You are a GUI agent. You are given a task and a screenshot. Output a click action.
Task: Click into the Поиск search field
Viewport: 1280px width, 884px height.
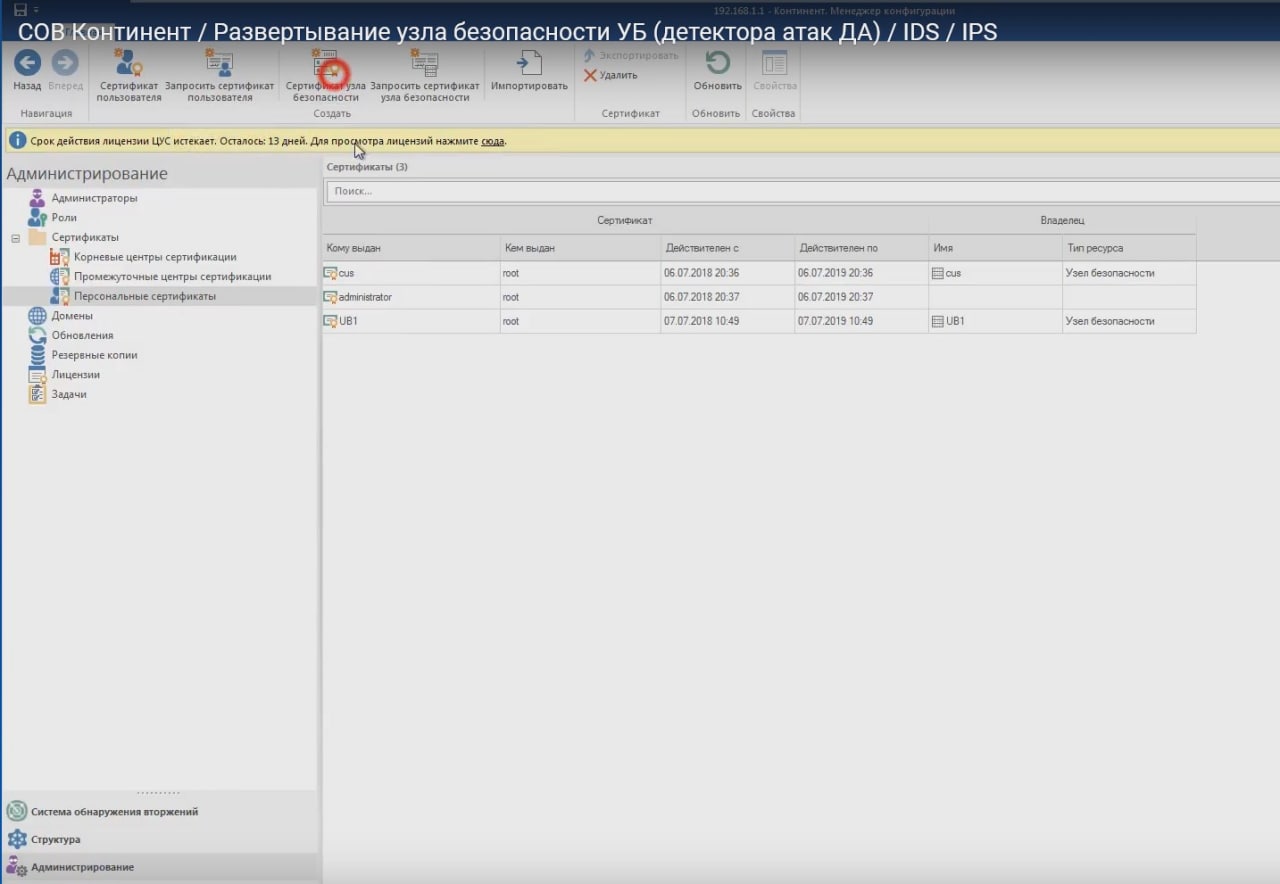point(801,191)
